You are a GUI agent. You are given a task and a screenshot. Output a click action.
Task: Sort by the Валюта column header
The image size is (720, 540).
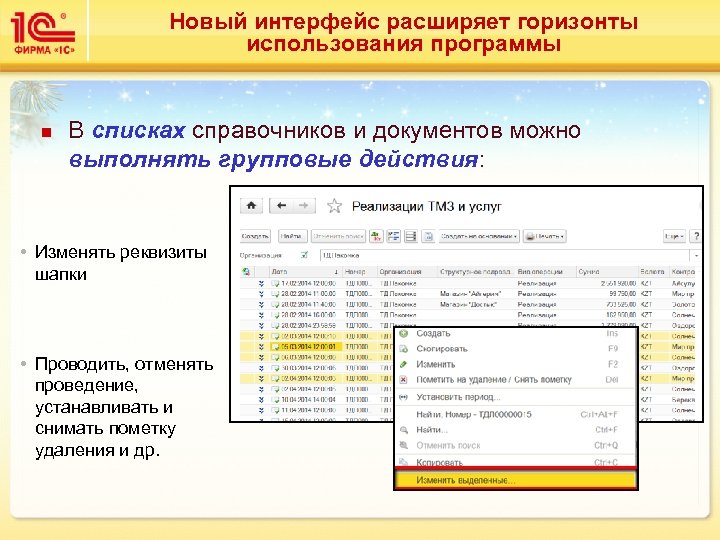(x=654, y=272)
